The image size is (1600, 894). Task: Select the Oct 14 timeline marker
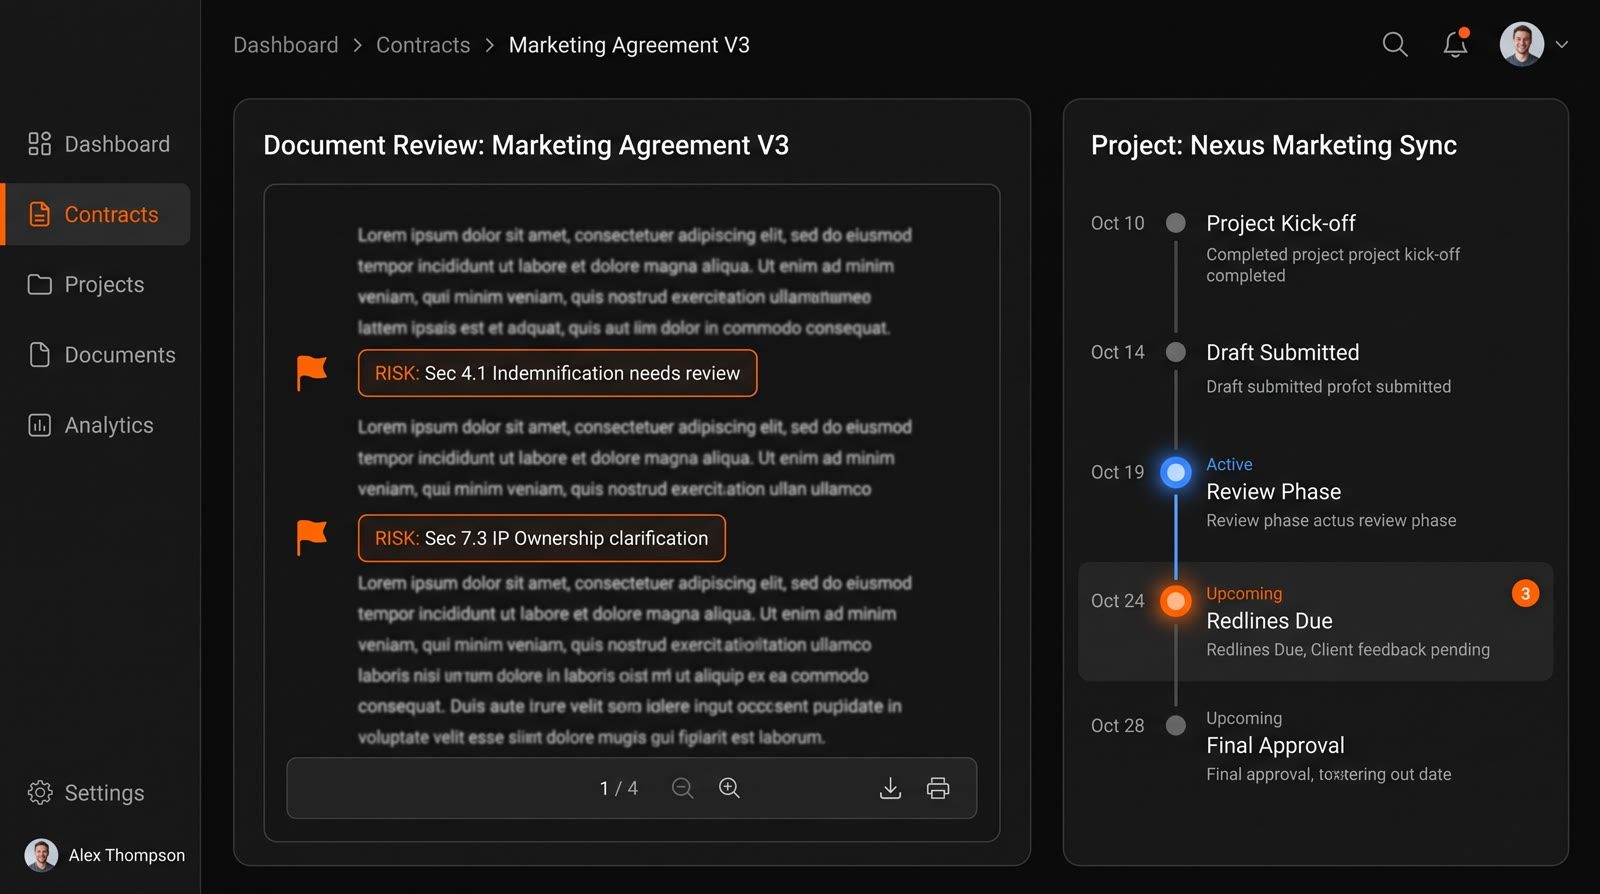point(1176,352)
